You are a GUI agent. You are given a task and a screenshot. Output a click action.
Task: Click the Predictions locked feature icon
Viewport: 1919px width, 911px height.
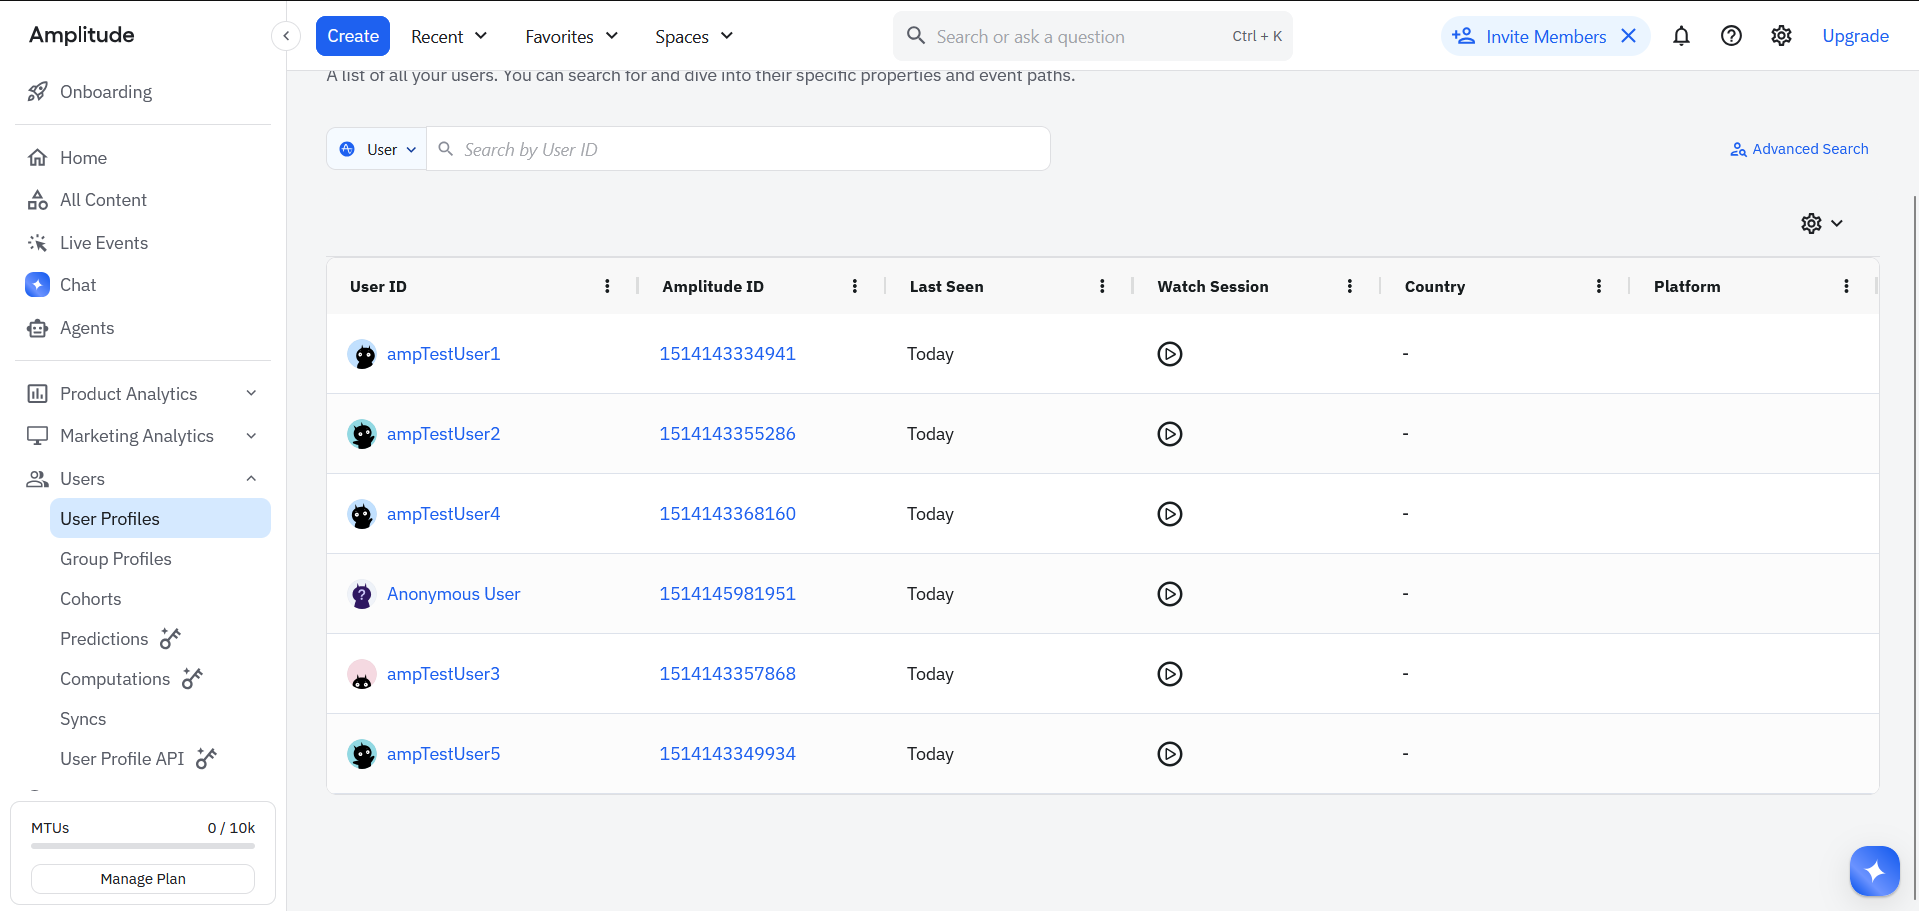(171, 638)
